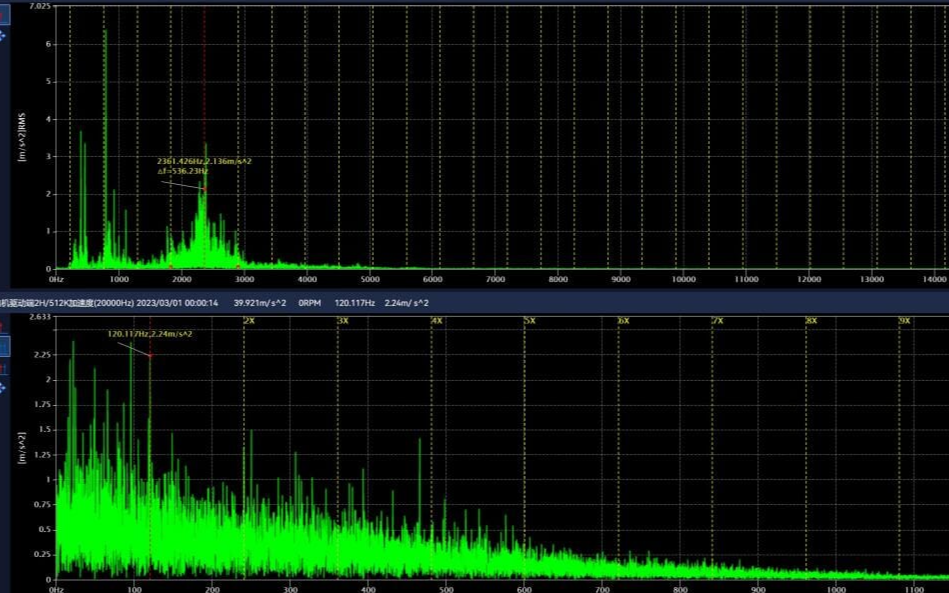The height and width of the screenshot is (593, 949).
Task: Click the 4X harmonic marker label
Action: click(437, 320)
